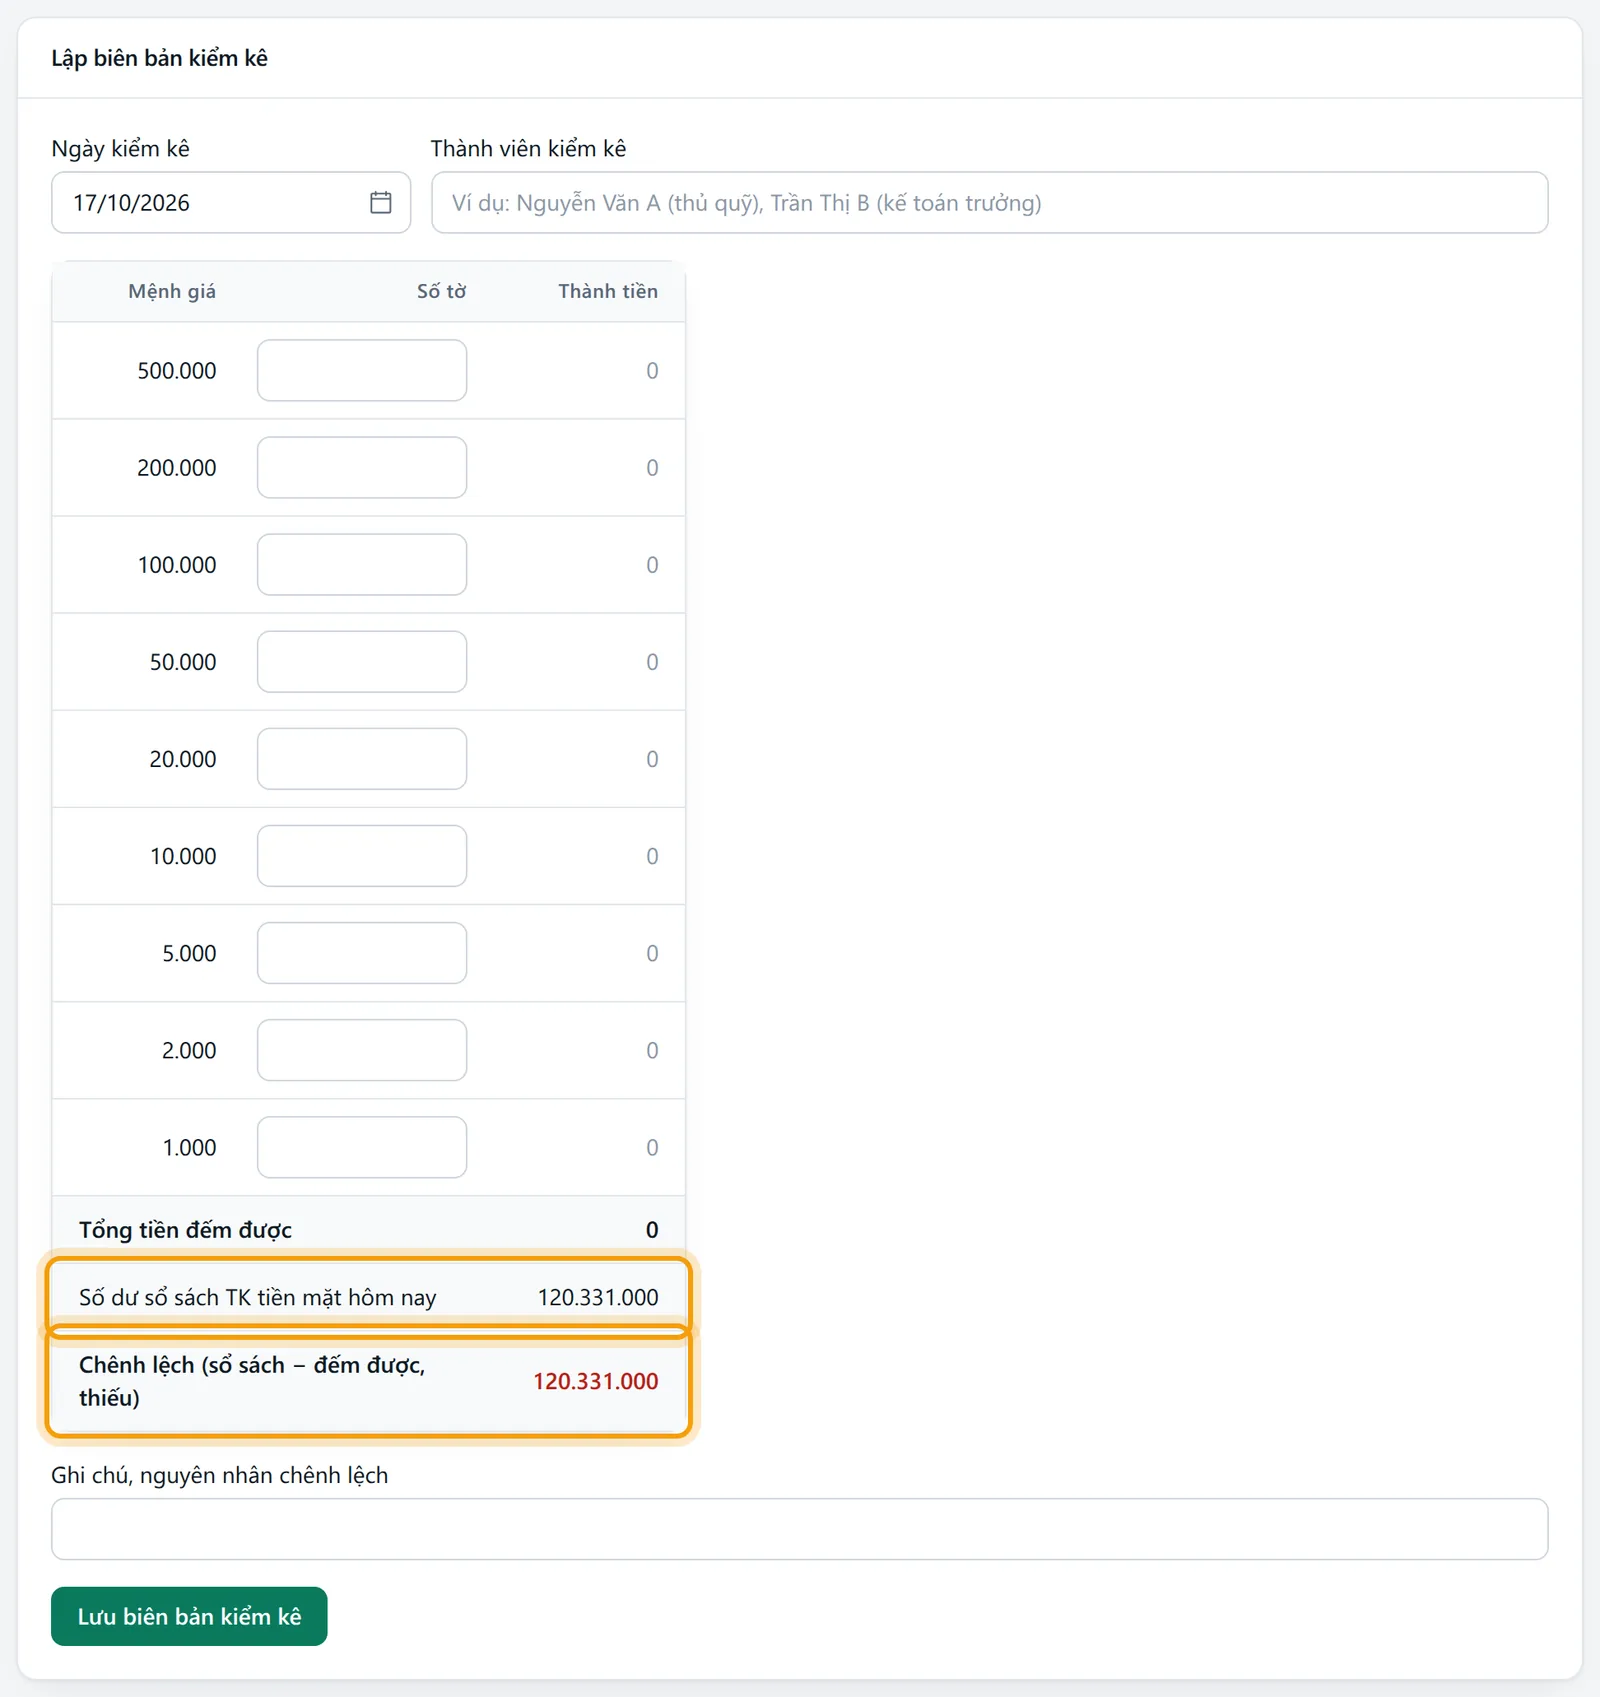Click the black book balance value 120.331.000
Screen dimensions: 1600x1697
pyautogui.click(x=598, y=1297)
